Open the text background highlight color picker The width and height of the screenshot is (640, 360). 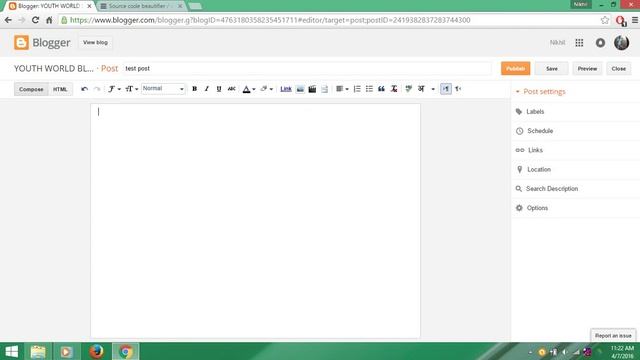(267, 89)
